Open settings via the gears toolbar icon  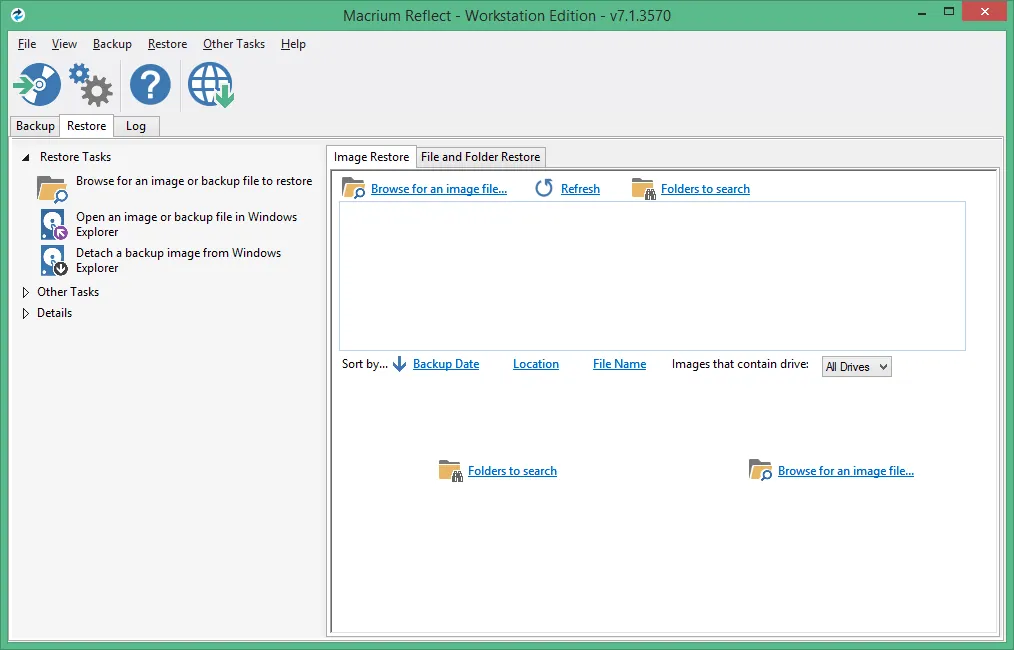91,85
